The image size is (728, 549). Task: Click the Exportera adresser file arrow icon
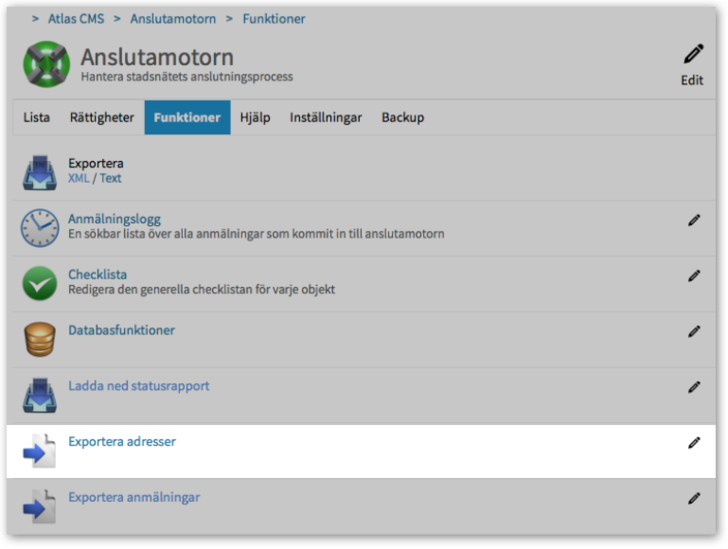(40, 451)
